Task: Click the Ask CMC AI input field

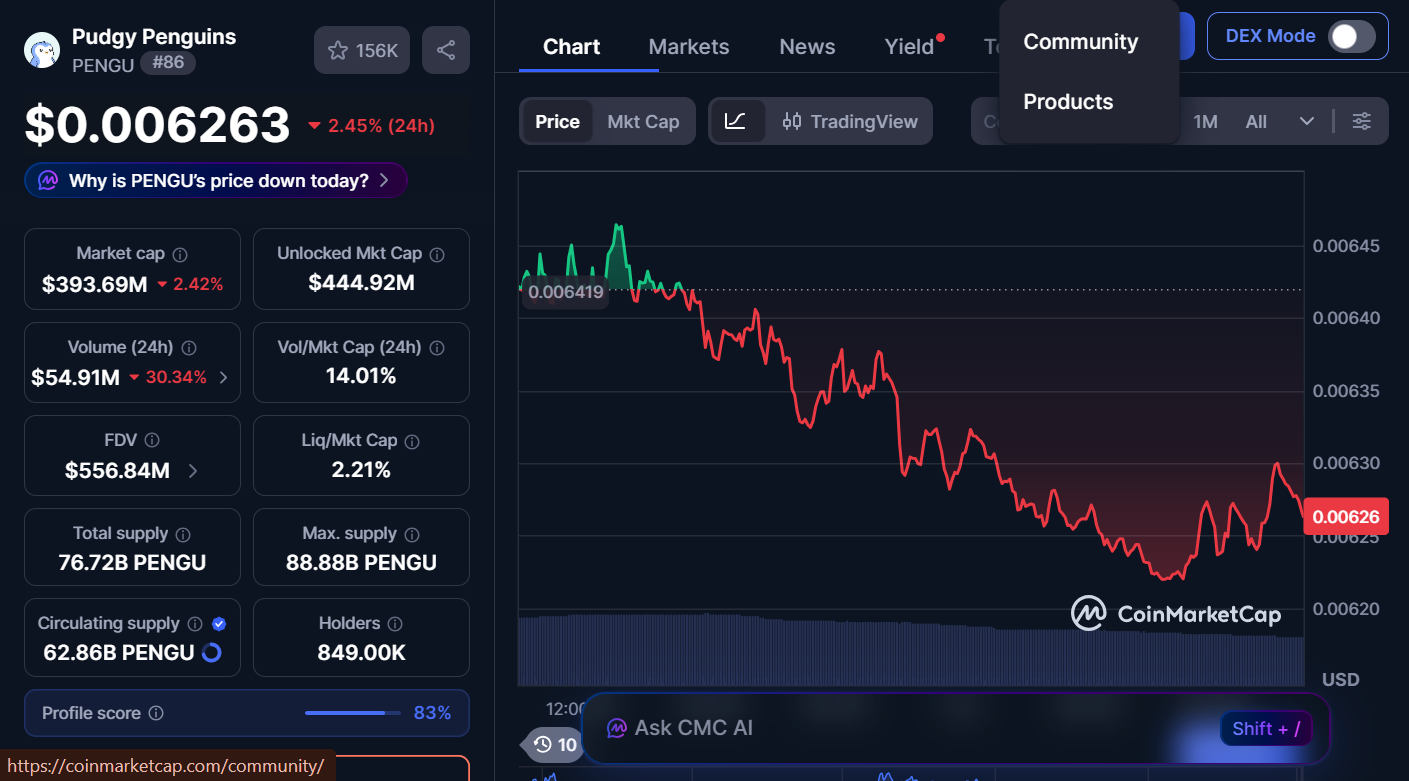Action: 900,728
